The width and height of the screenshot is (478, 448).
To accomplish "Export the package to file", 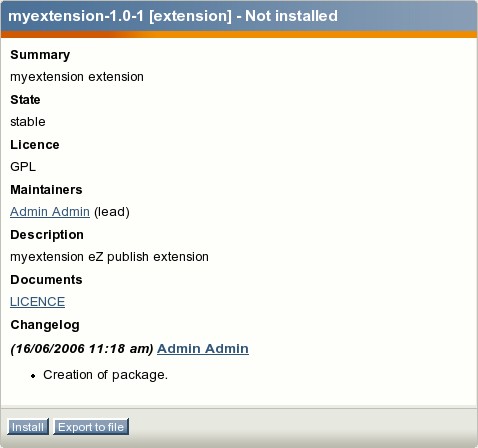I will [91, 427].
